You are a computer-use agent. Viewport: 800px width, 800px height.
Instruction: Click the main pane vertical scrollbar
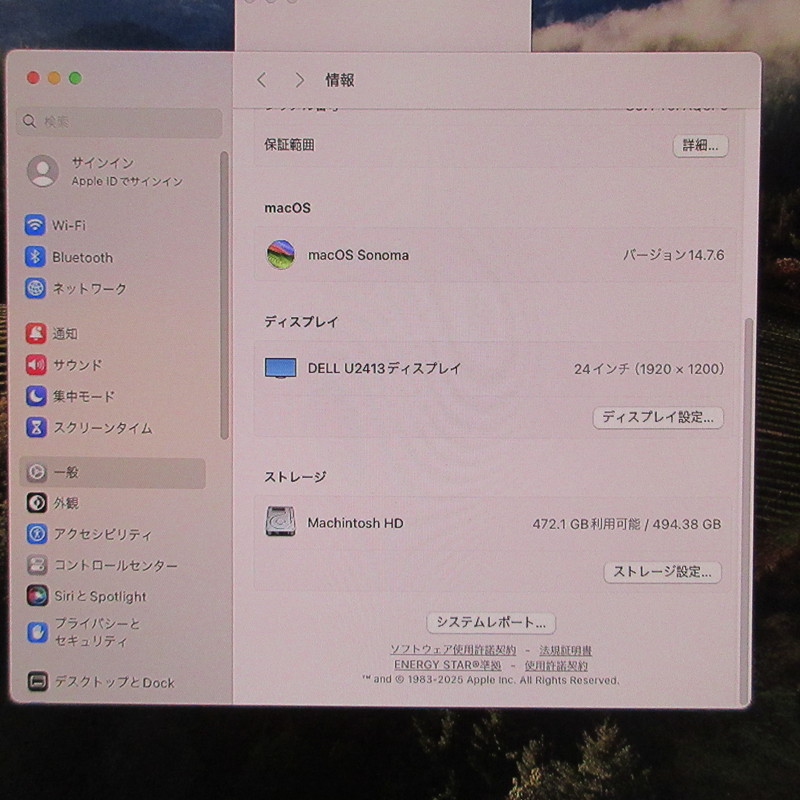click(748, 510)
